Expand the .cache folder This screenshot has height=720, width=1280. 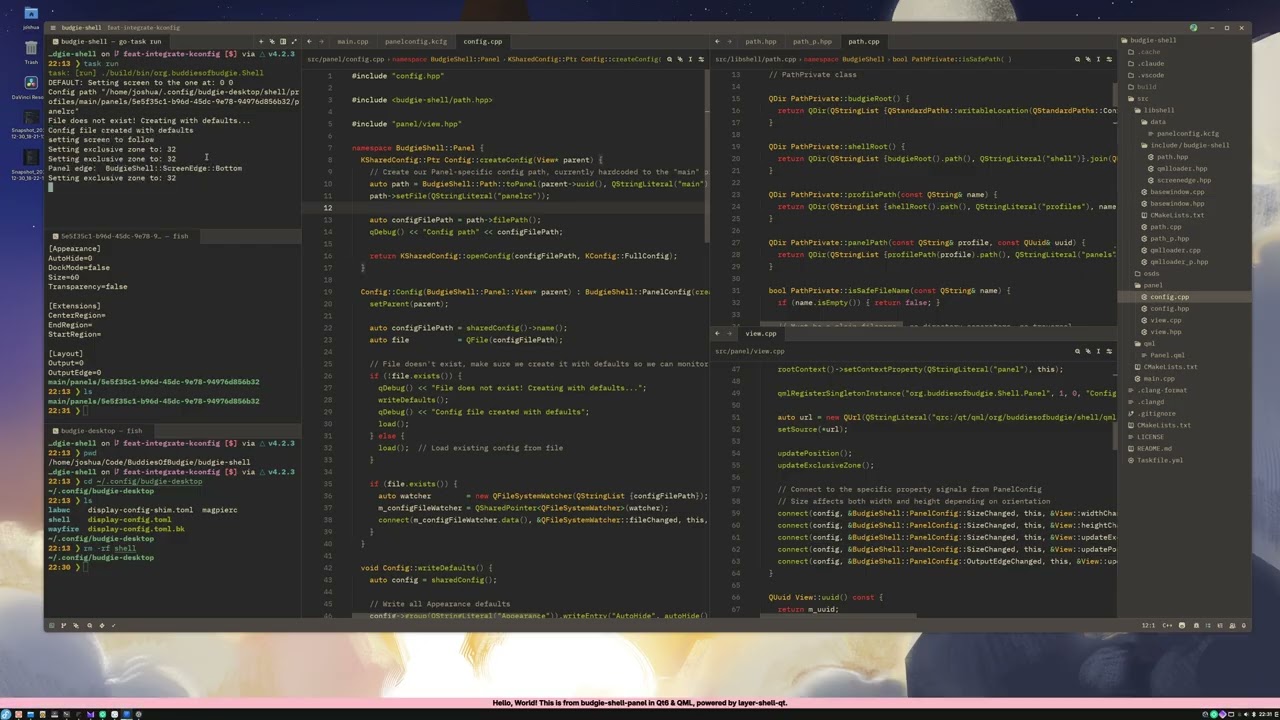coord(1145,52)
